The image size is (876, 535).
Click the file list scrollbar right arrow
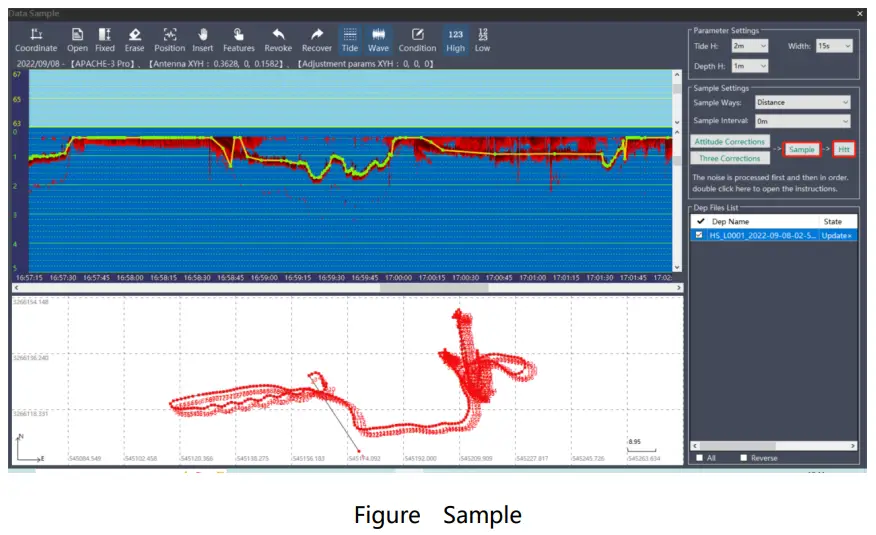coord(853,446)
